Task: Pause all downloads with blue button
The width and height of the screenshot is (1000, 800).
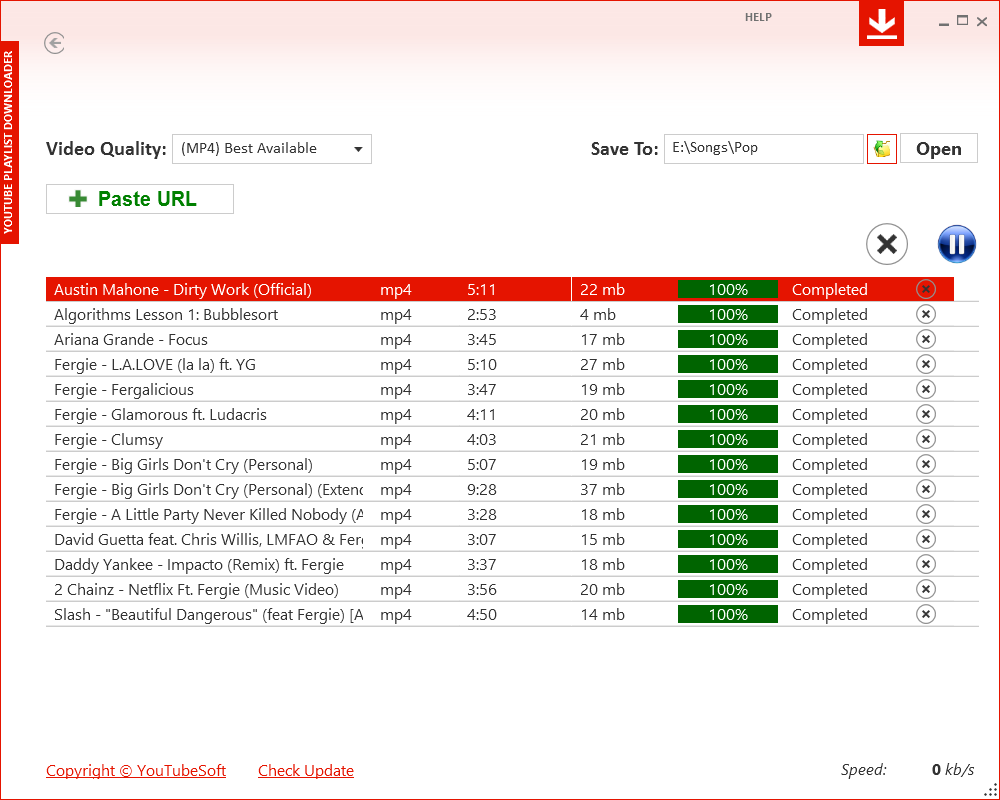Action: point(957,244)
